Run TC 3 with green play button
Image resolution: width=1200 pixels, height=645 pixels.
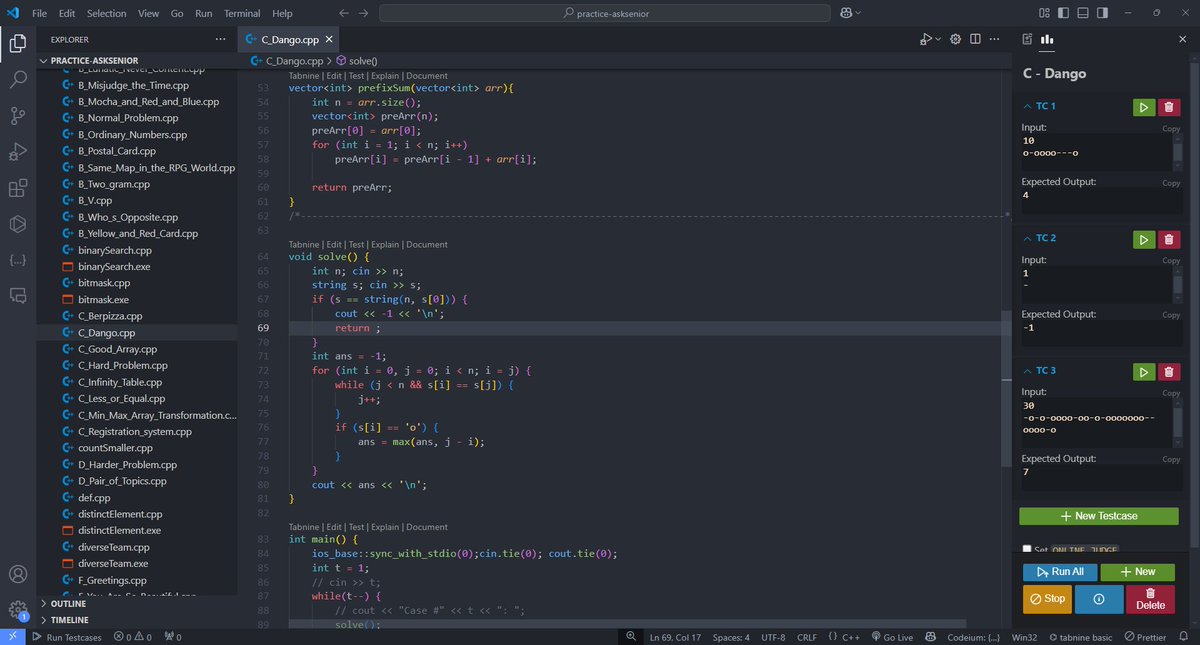coord(1143,372)
